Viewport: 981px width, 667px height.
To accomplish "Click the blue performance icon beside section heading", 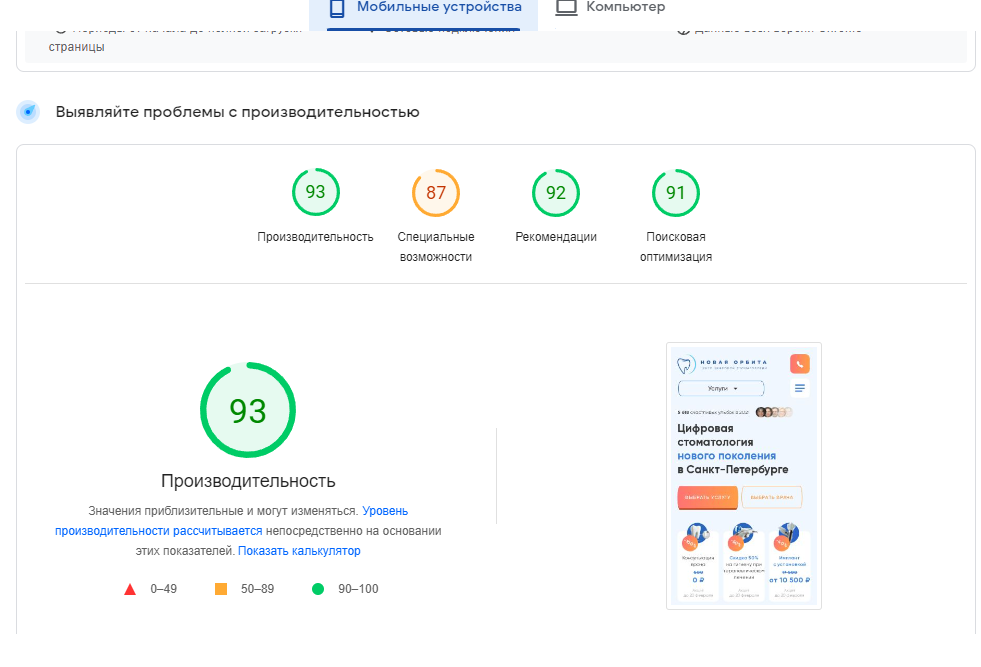I will (x=28, y=112).
